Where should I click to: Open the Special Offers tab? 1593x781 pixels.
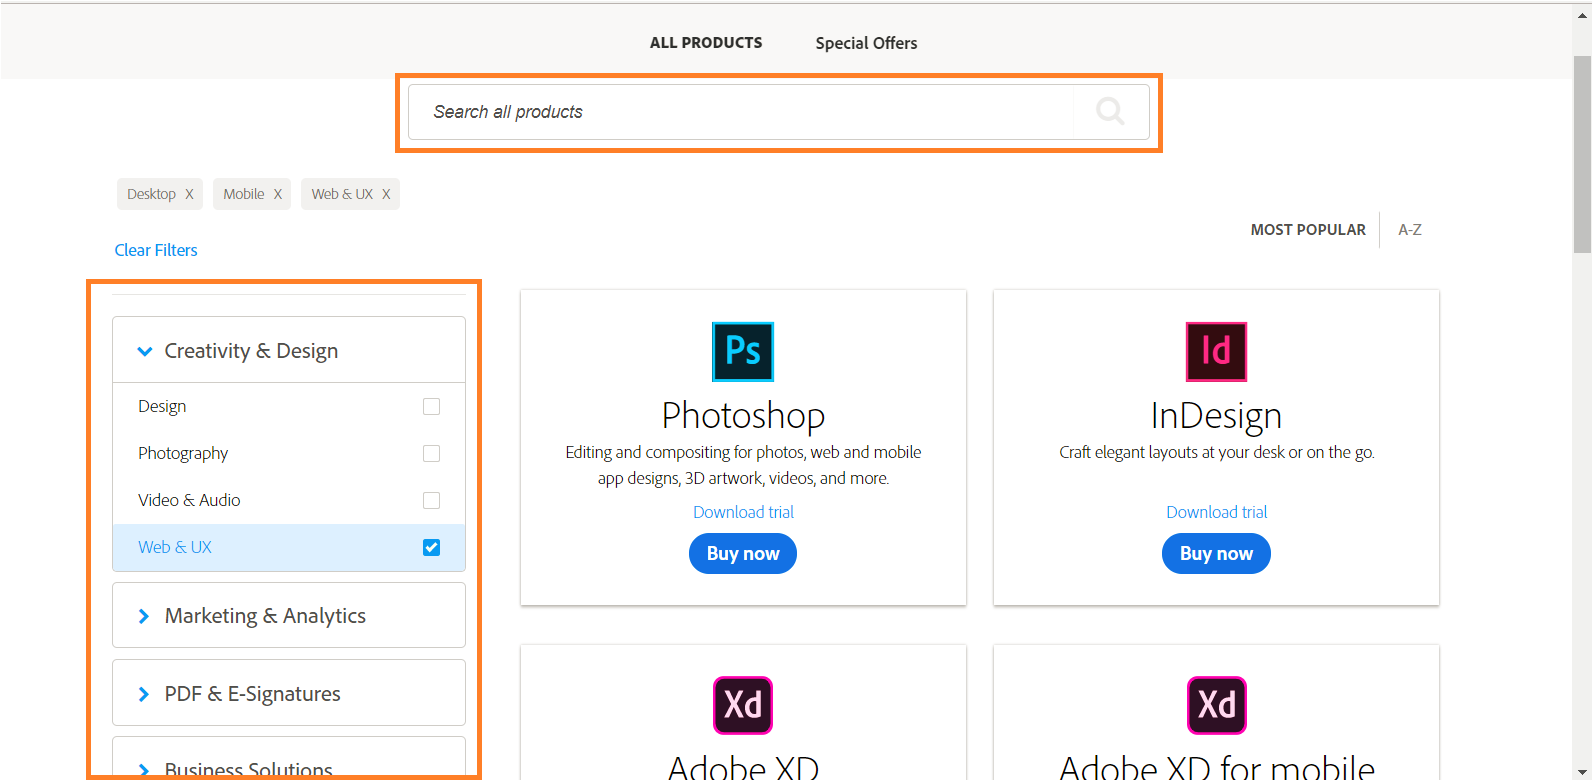(x=866, y=43)
